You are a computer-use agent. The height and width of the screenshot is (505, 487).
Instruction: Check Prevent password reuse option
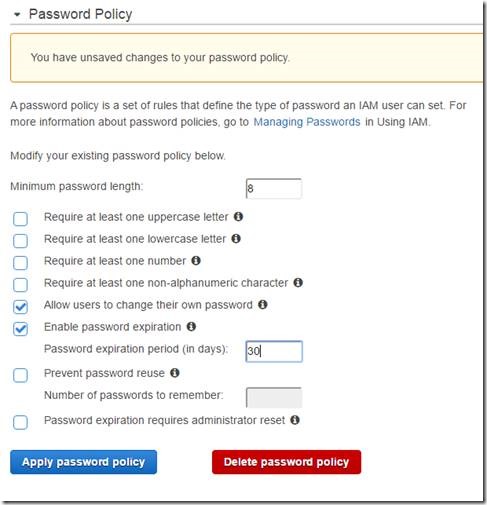coord(20,375)
